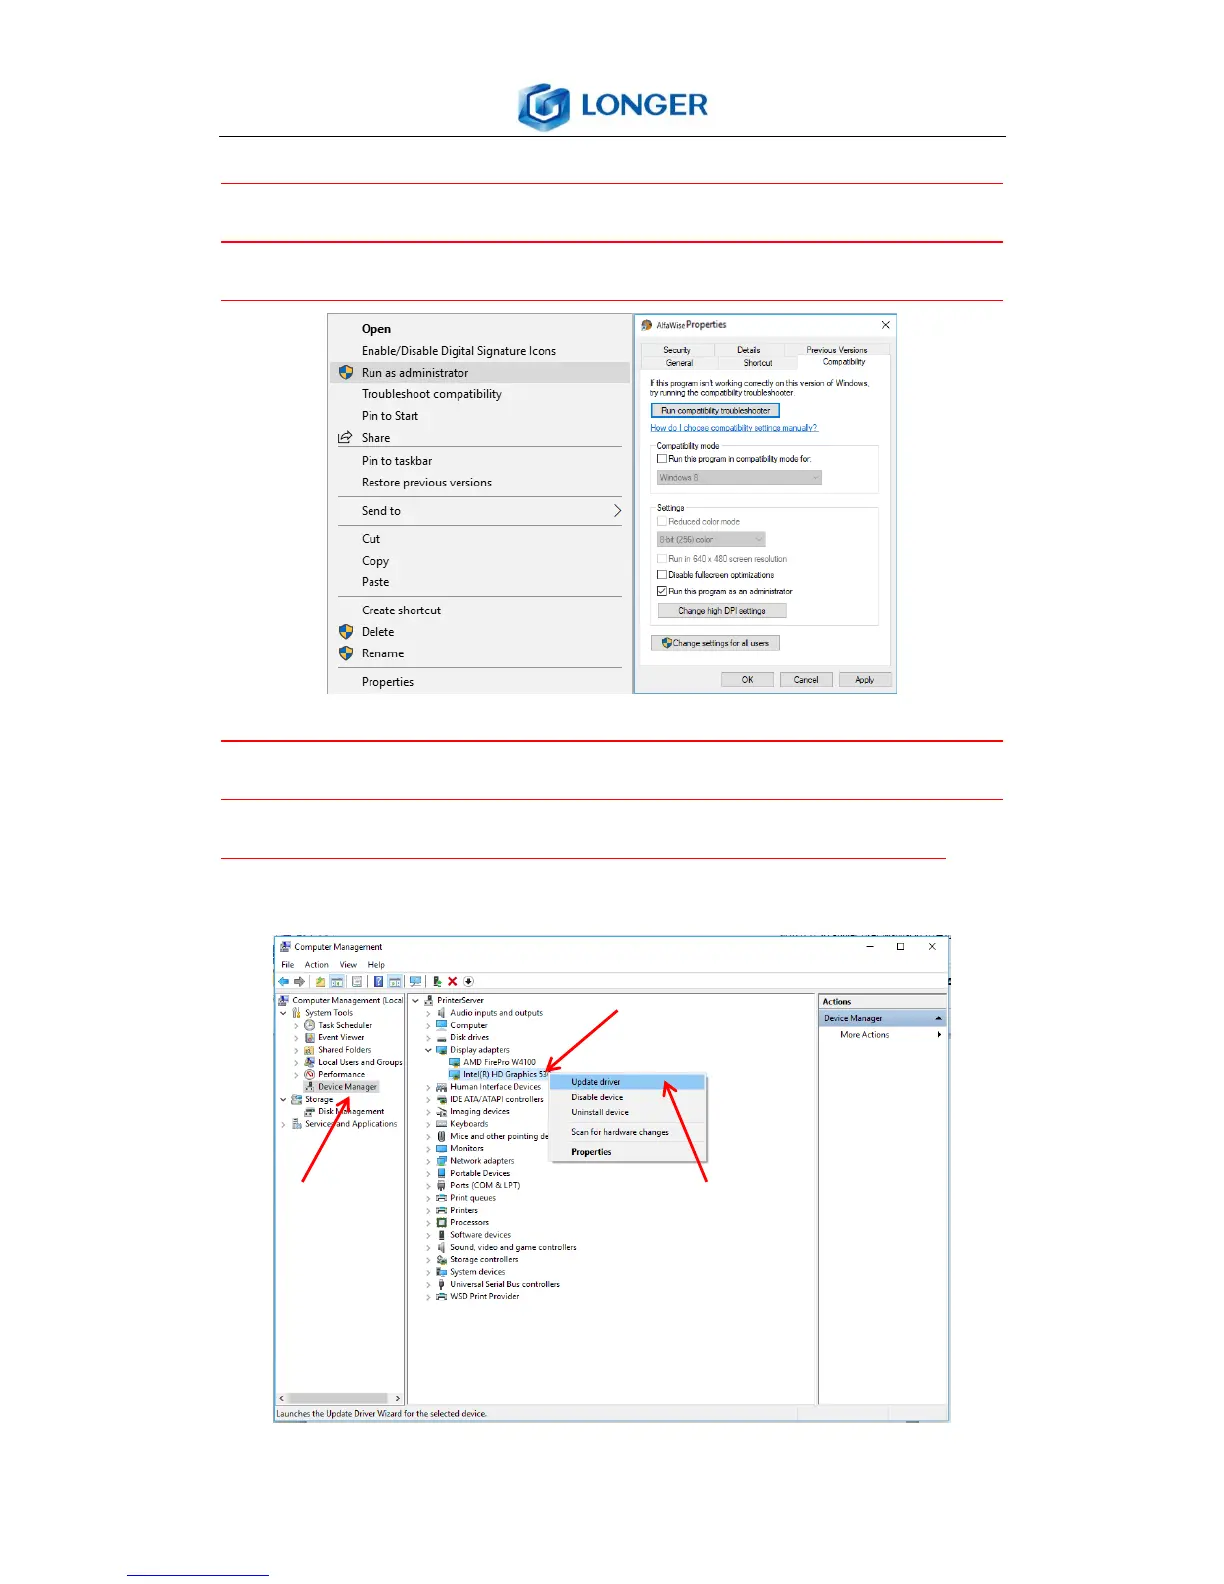Screen dimensions: 1224x1584
Task: Collapse the PrinterServer root node
Action: click(415, 1000)
